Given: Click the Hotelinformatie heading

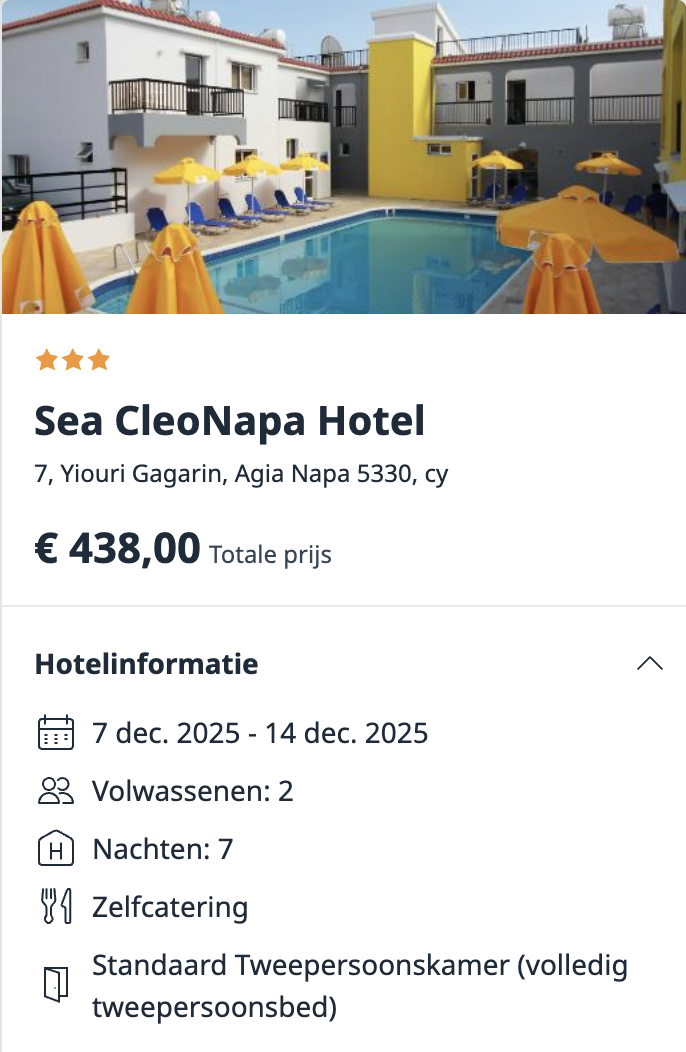Looking at the screenshot, I should (x=147, y=664).
